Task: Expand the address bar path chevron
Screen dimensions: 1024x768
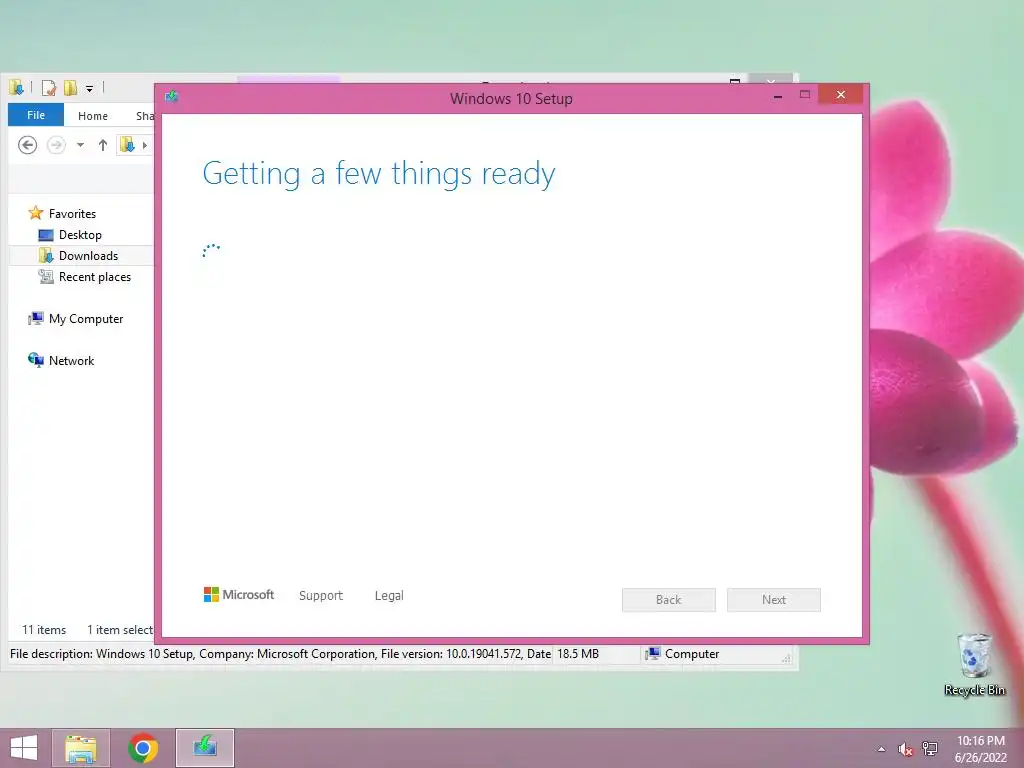Action: point(145,145)
